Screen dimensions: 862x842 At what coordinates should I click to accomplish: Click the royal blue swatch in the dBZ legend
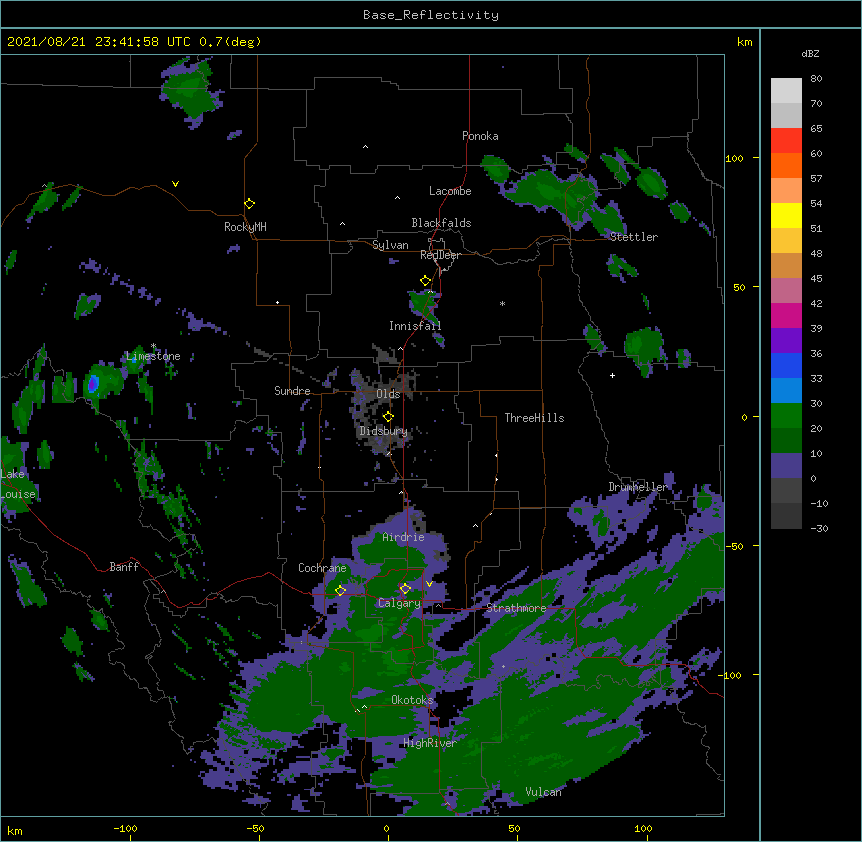pos(786,365)
